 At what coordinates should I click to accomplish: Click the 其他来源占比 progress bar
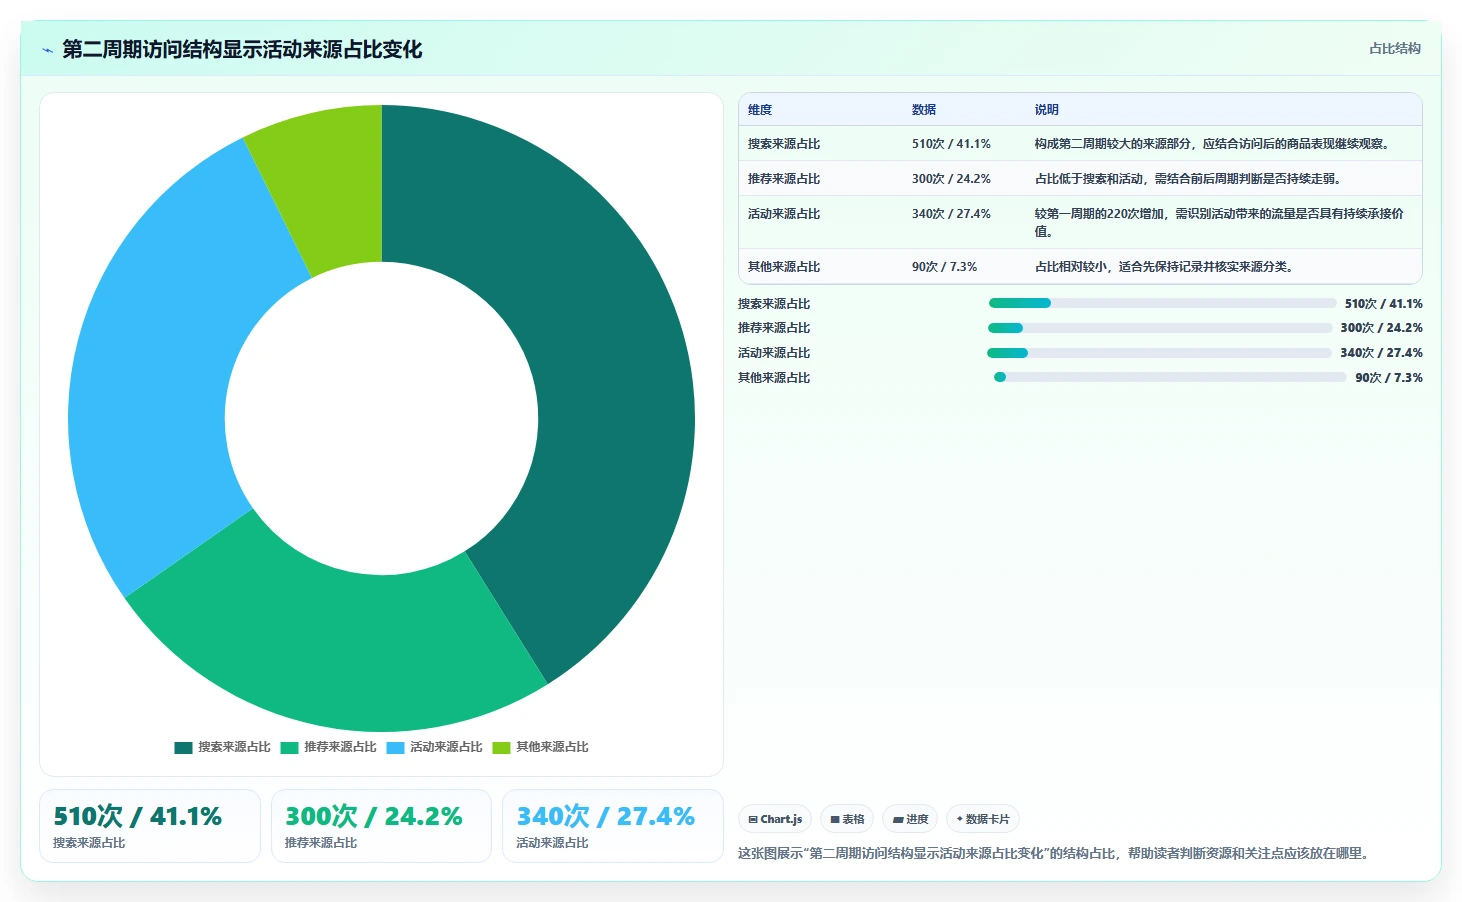click(x=1170, y=377)
